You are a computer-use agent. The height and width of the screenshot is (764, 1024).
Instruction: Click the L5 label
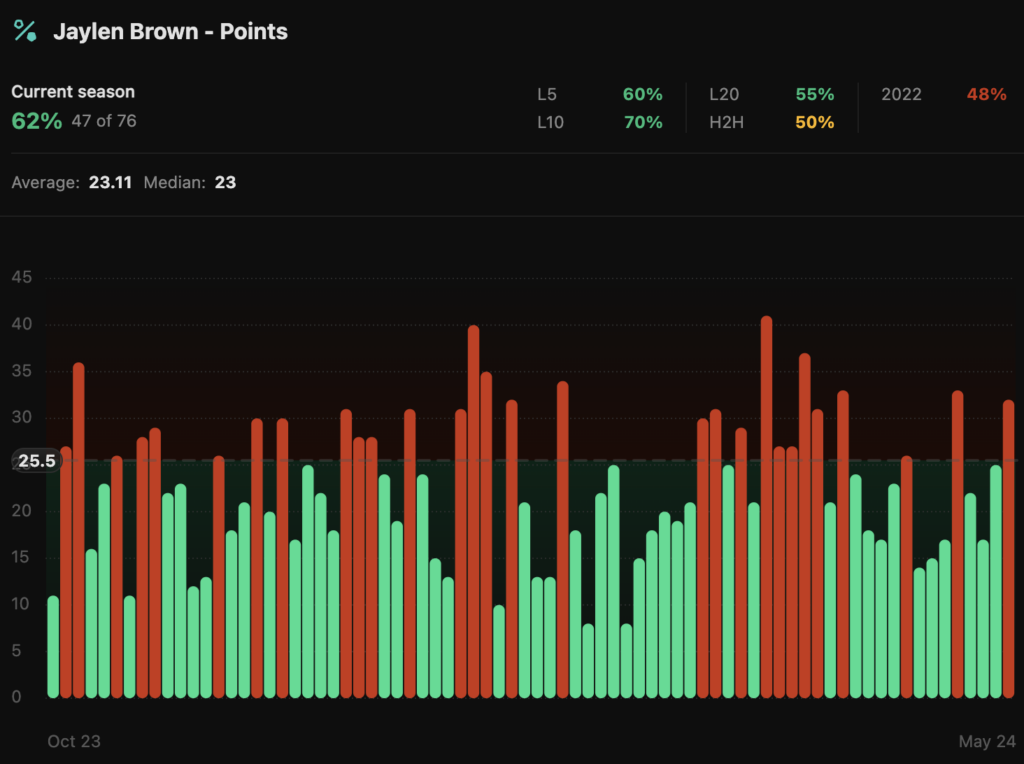click(547, 95)
